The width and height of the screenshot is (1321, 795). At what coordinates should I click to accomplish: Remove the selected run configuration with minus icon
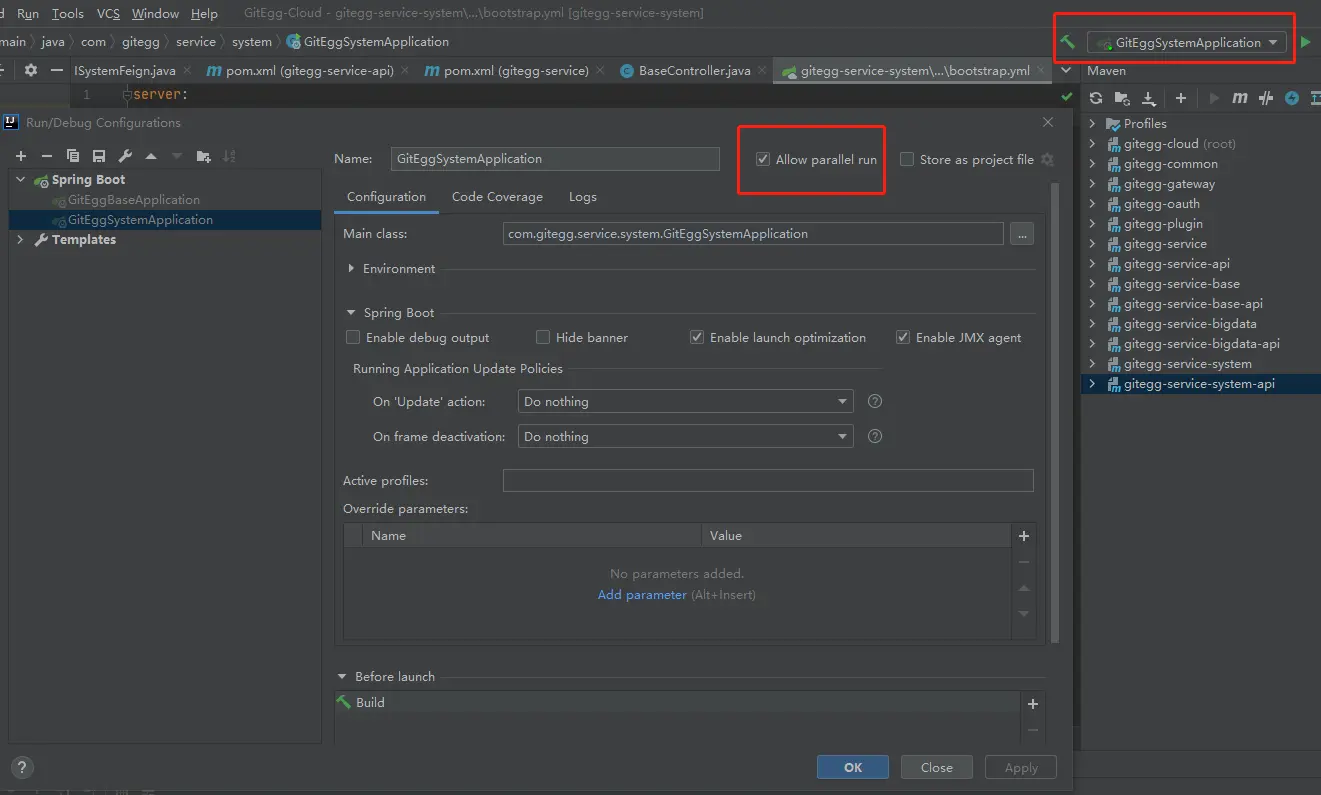pos(47,156)
